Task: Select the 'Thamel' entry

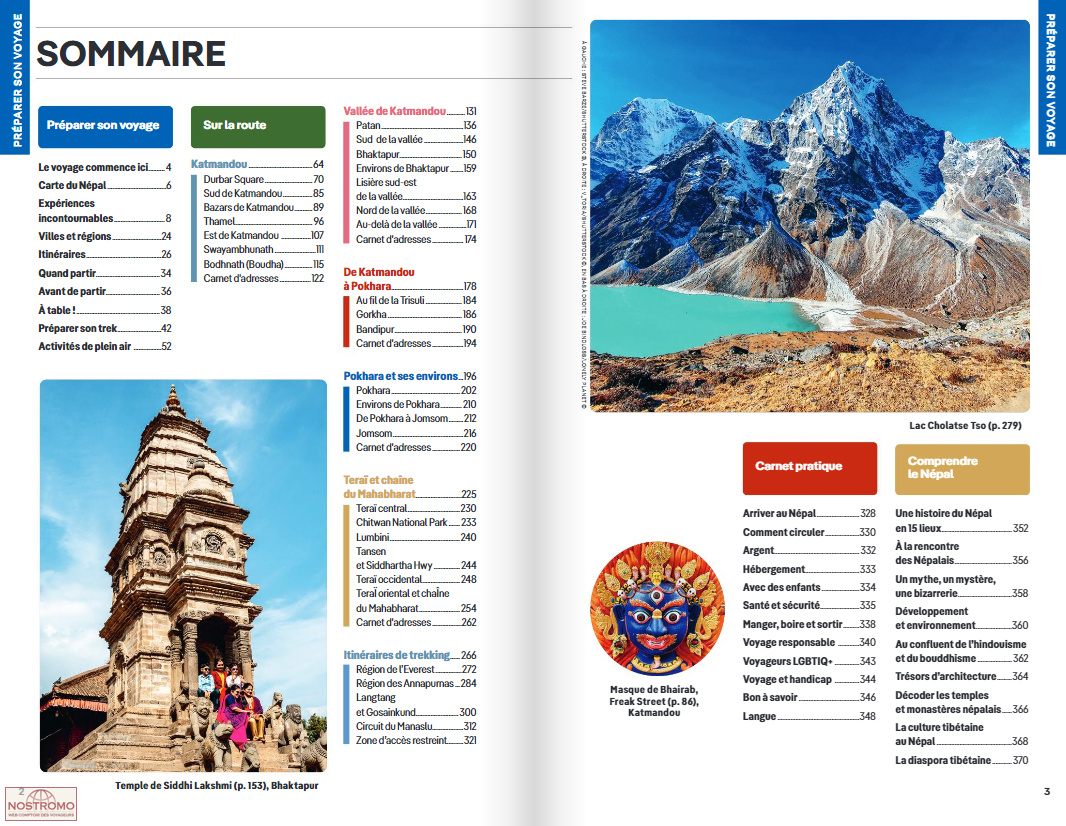Action: (264, 222)
